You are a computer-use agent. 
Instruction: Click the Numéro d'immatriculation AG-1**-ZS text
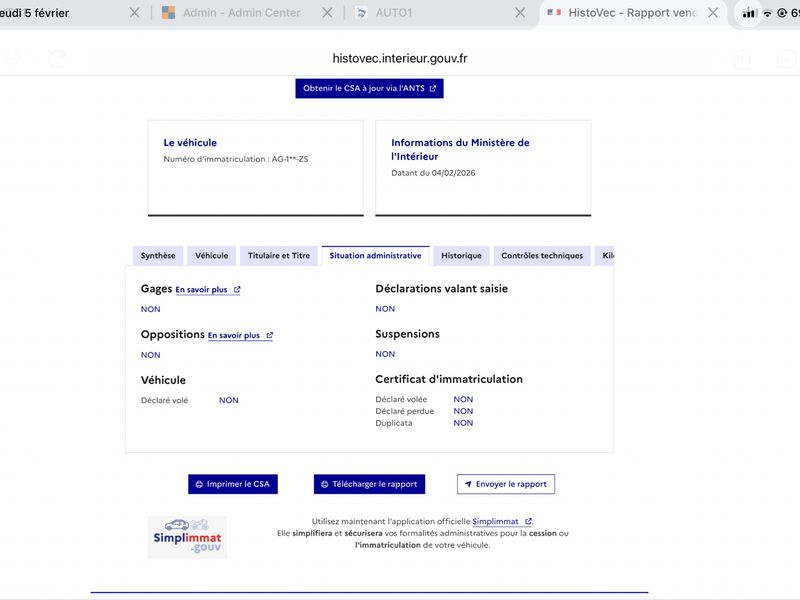[236, 159]
